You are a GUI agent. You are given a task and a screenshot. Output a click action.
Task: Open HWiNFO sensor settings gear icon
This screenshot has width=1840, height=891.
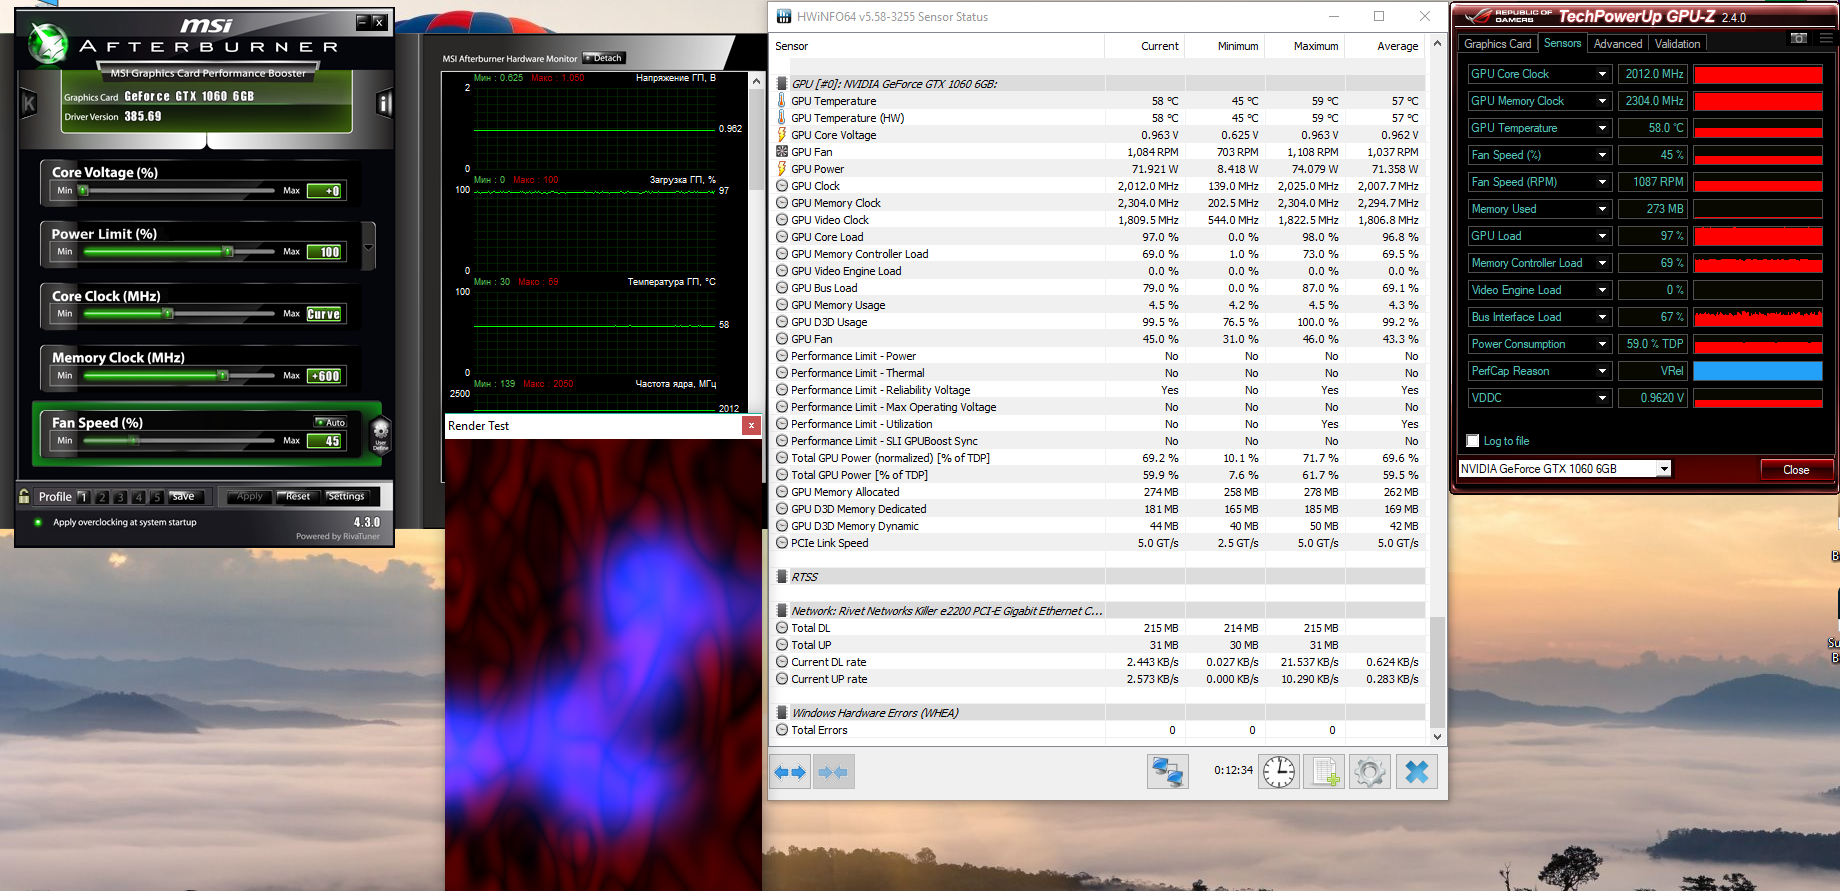coord(1370,772)
